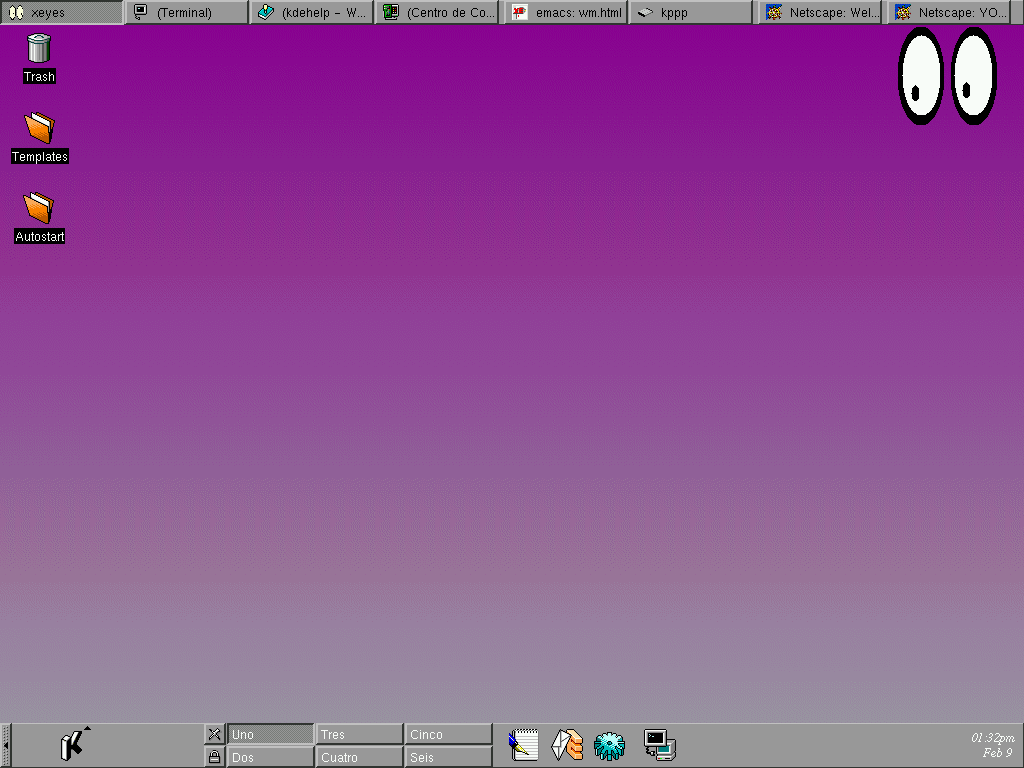Launch the terminal monitor icon in panel
The height and width of the screenshot is (768, 1024).
tap(659, 745)
